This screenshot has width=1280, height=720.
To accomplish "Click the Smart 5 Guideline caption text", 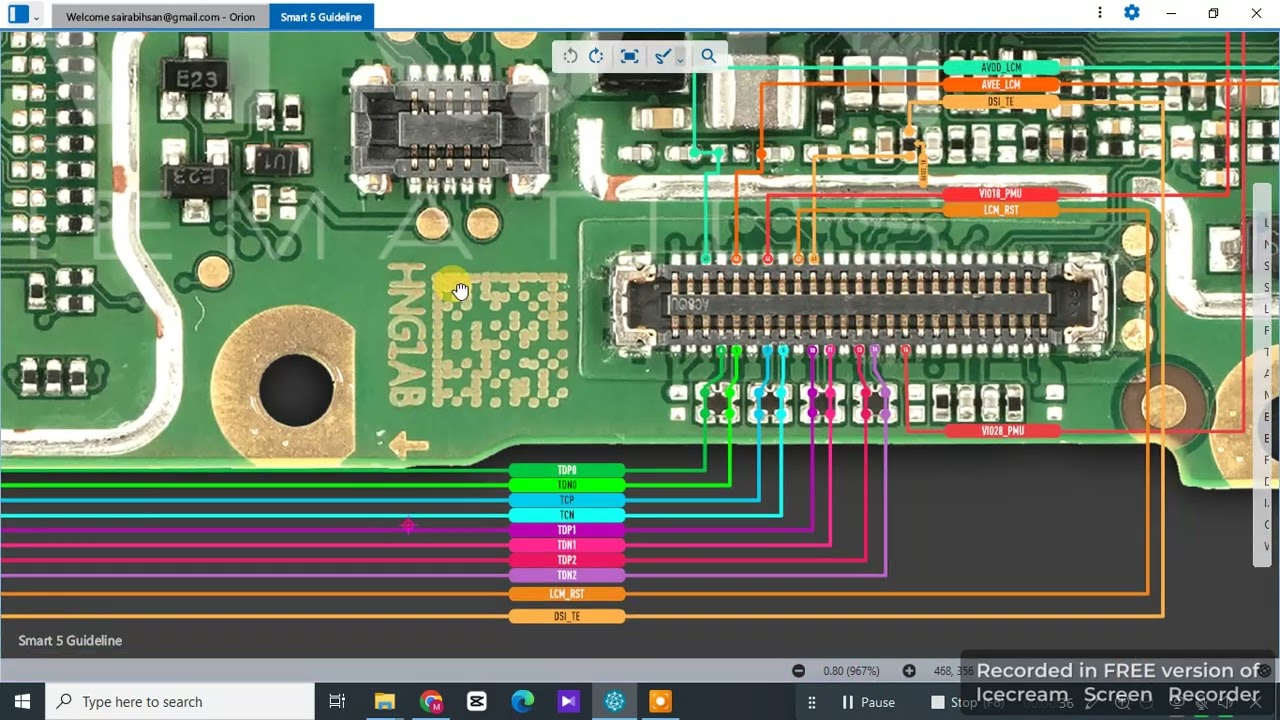I will [70, 640].
